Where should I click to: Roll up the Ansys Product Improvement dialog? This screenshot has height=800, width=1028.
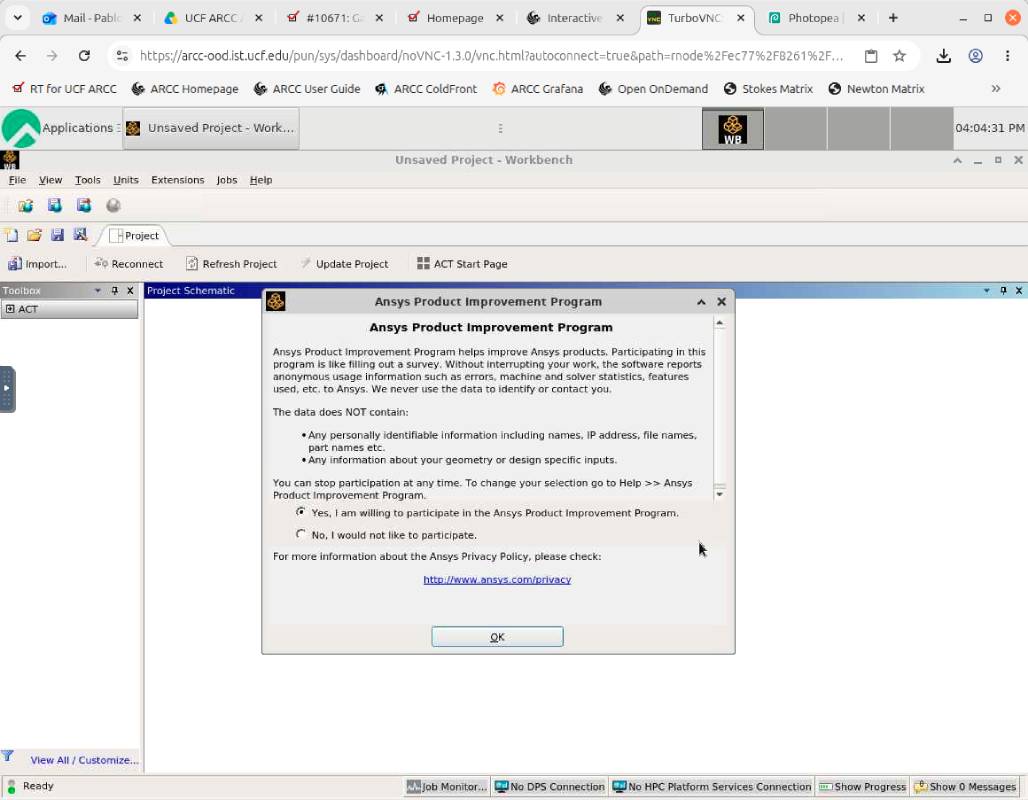pyautogui.click(x=701, y=302)
